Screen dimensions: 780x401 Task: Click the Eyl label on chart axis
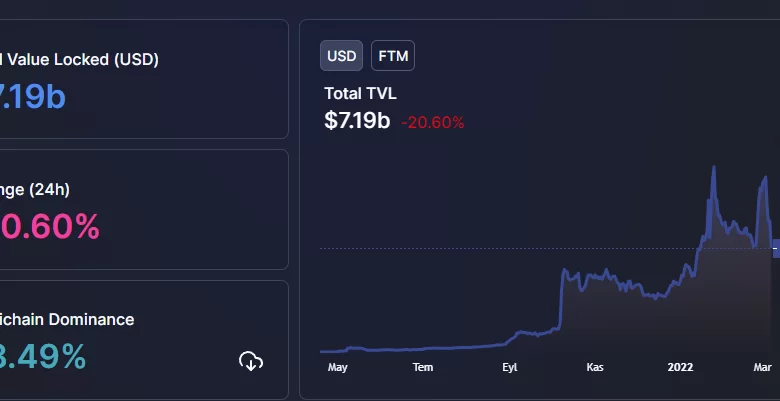510,367
